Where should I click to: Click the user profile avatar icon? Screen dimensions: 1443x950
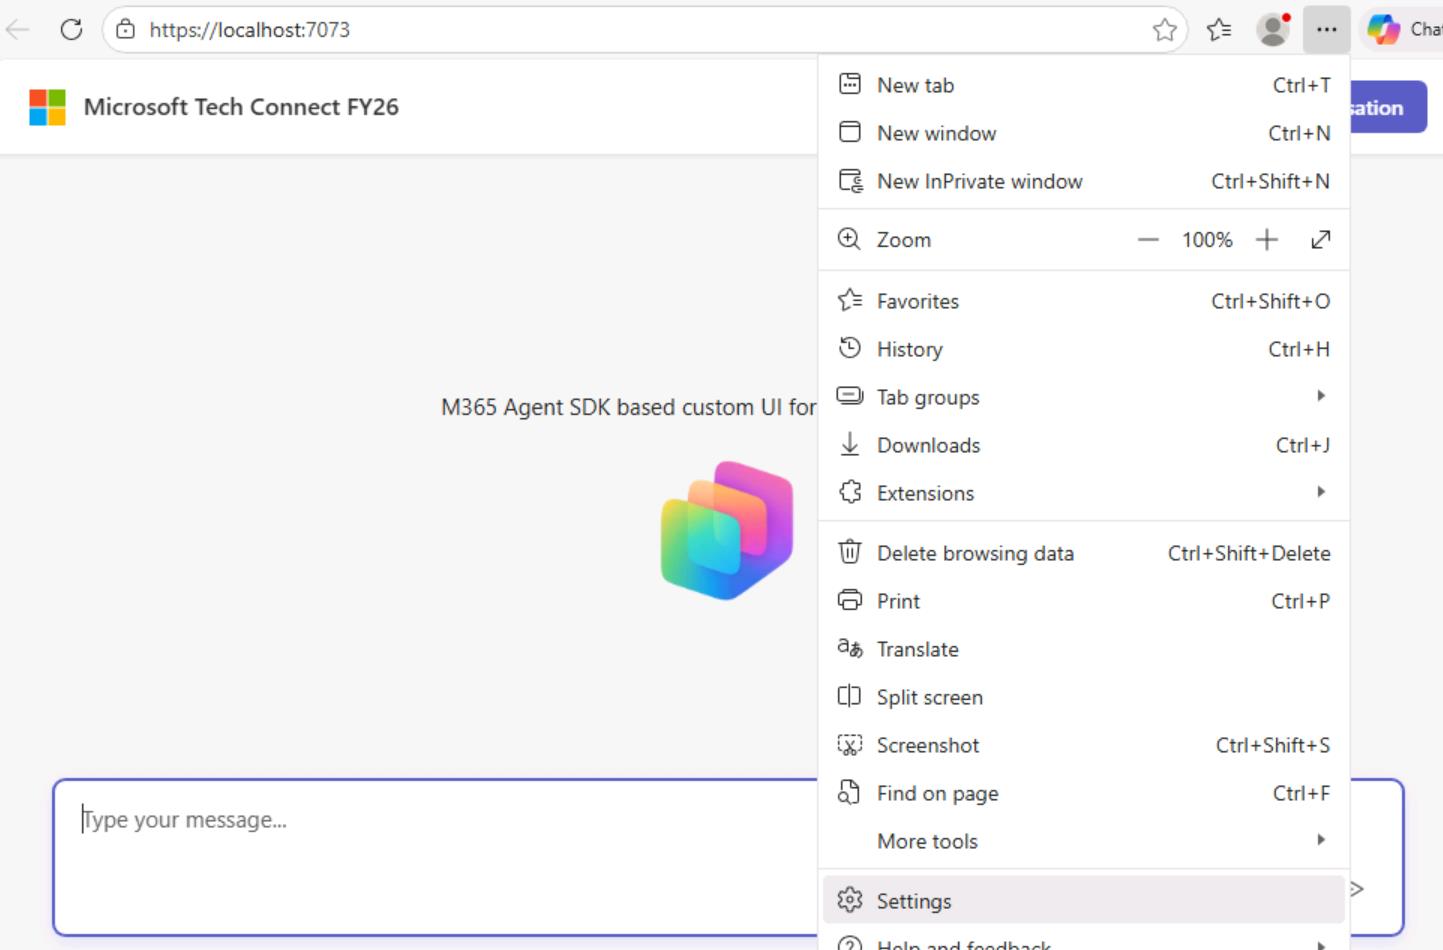point(1272,30)
